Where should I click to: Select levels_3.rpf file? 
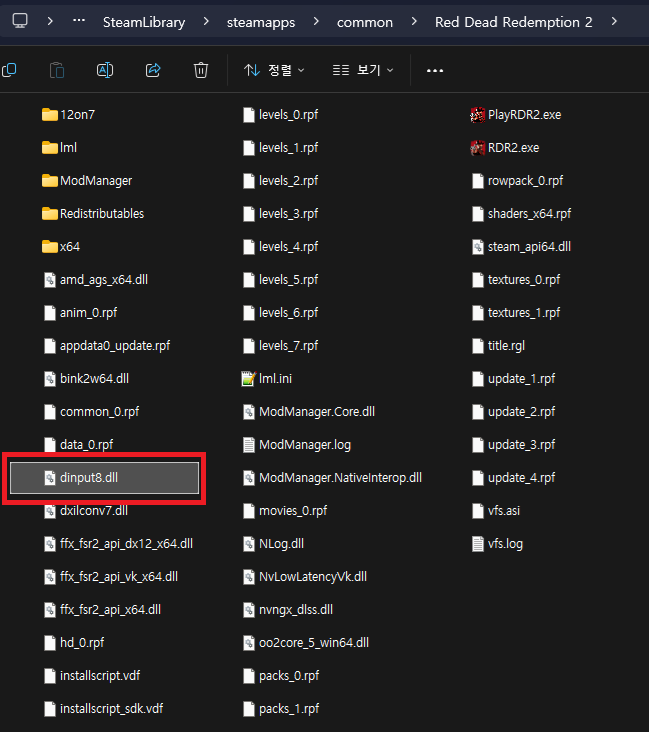click(281, 214)
